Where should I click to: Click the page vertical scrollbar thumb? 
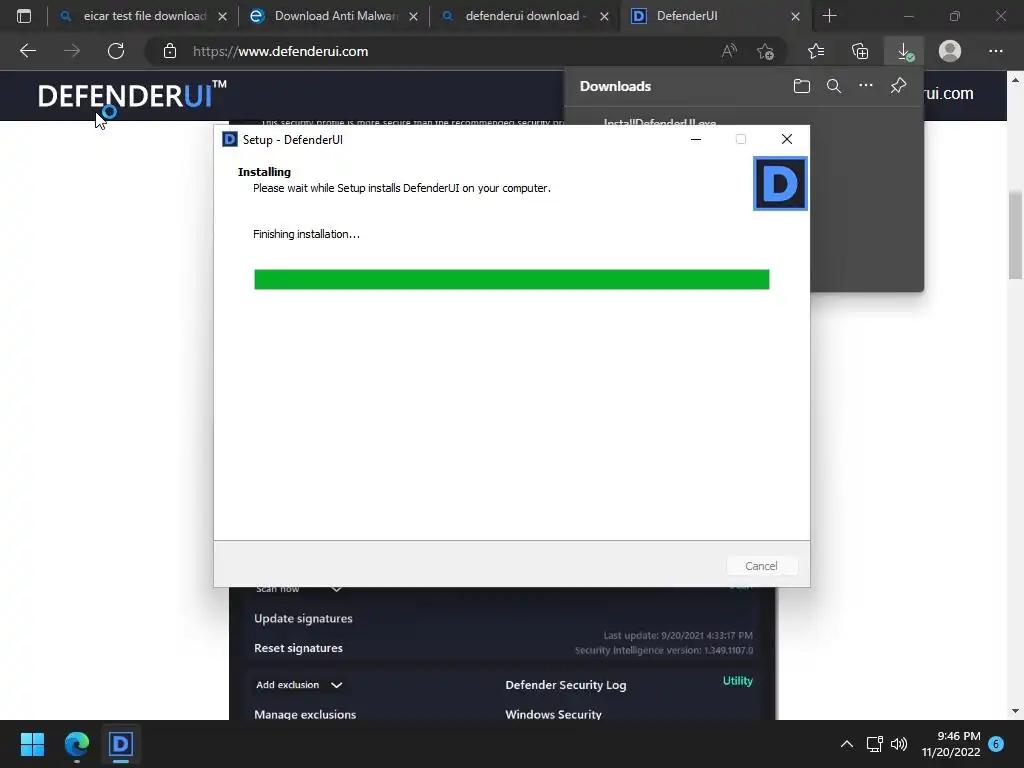(1015, 235)
